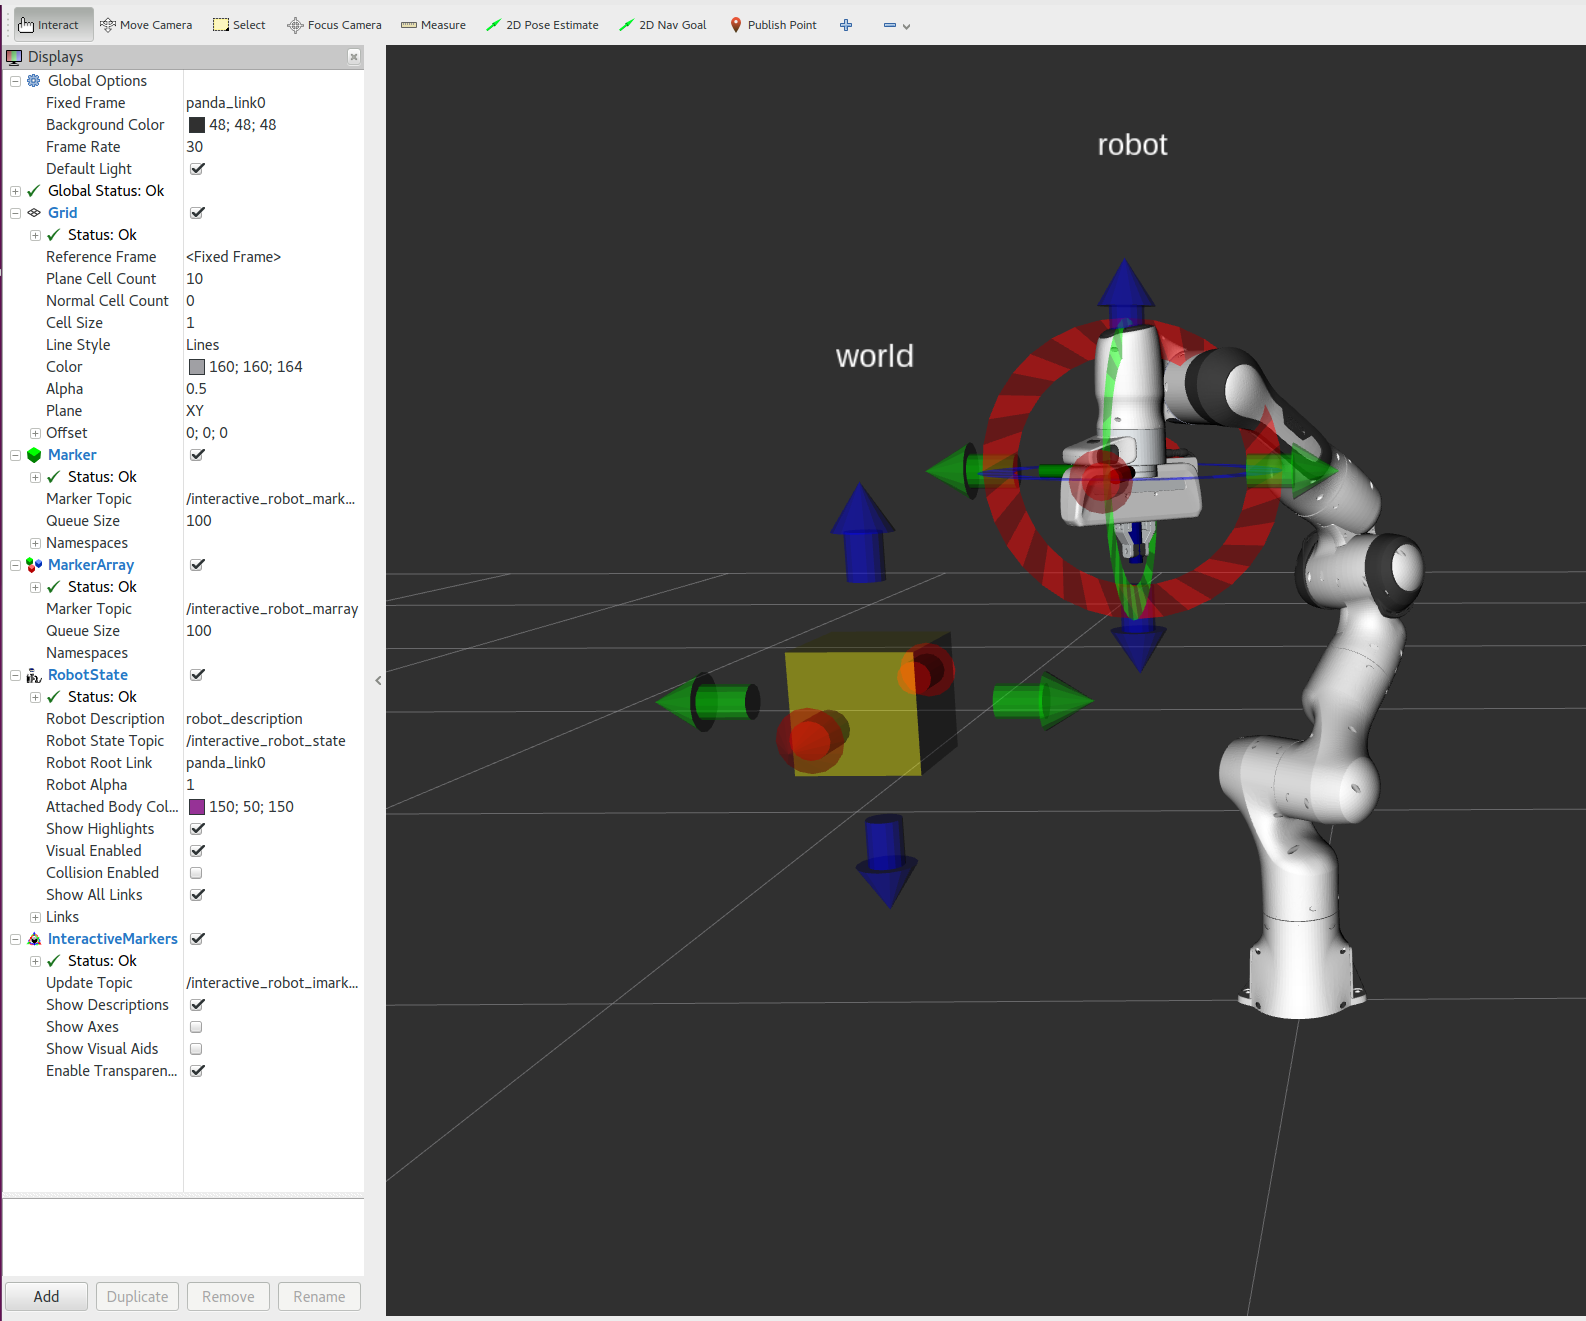Select the RobotState display item

(87, 675)
